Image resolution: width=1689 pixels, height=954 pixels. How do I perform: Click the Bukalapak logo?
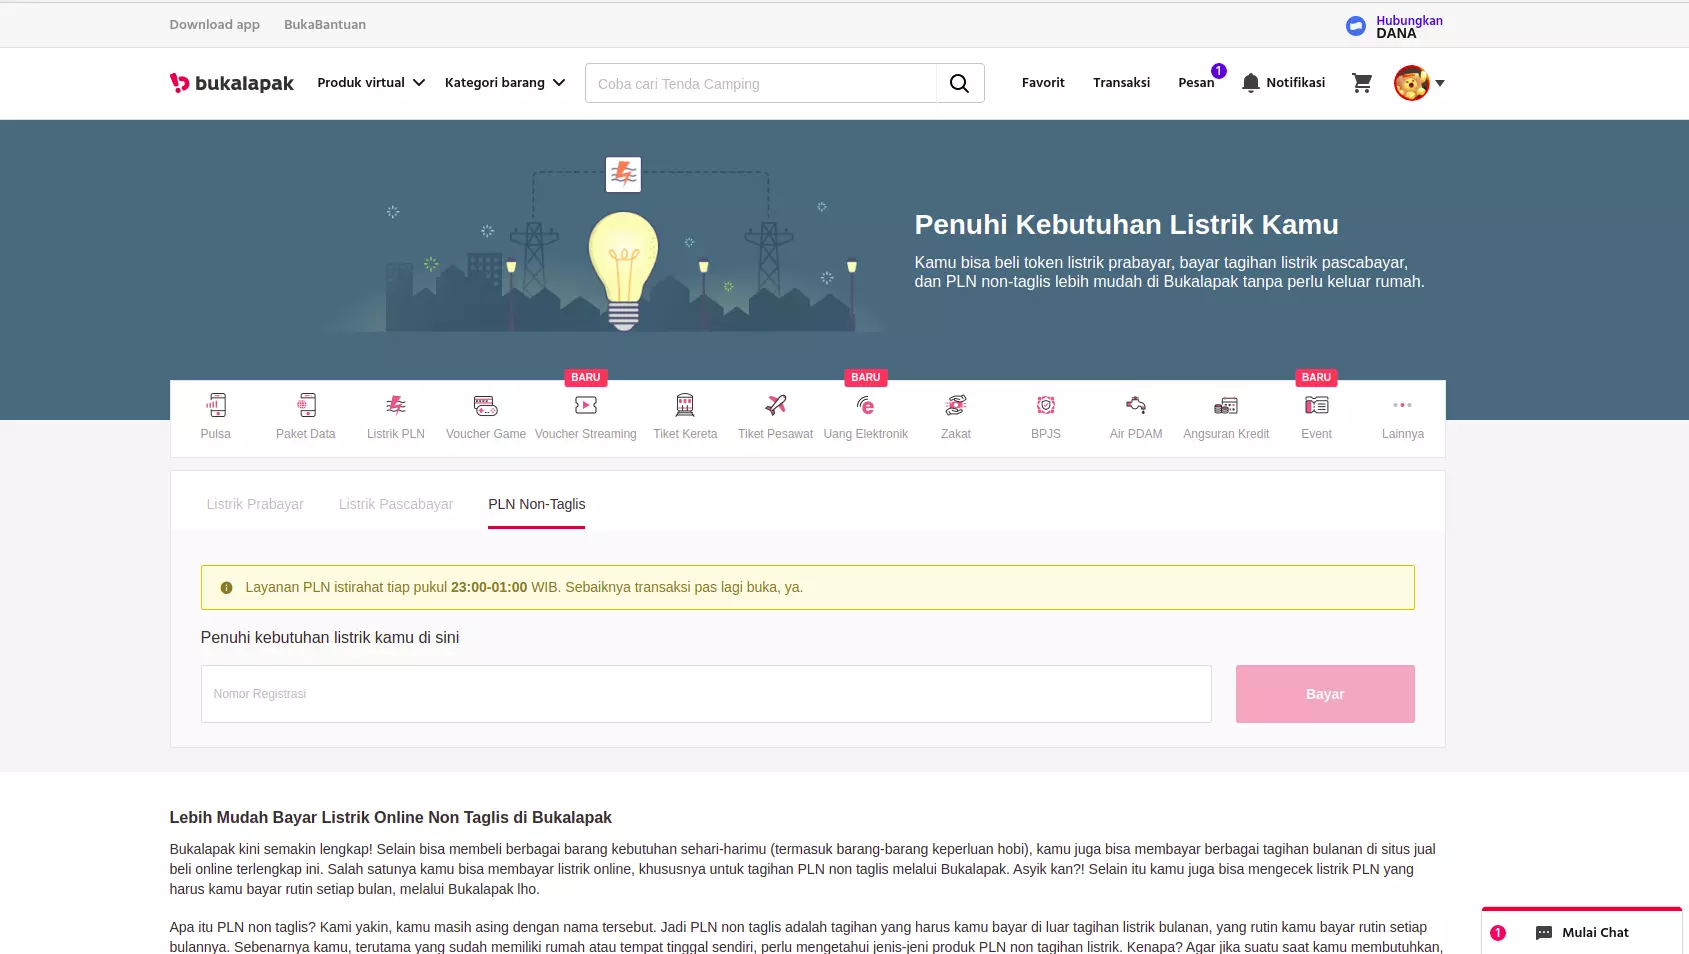pos(232,83)
